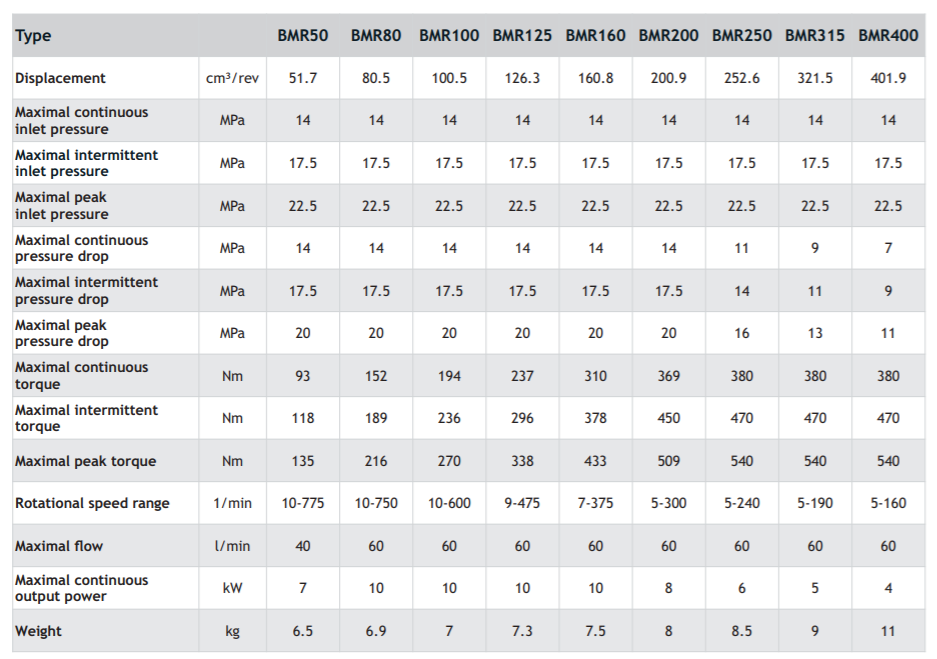Click the Displacement row label
Image resolution: width=937 pixels, height=659 pixels.
(x=60, y=78)
